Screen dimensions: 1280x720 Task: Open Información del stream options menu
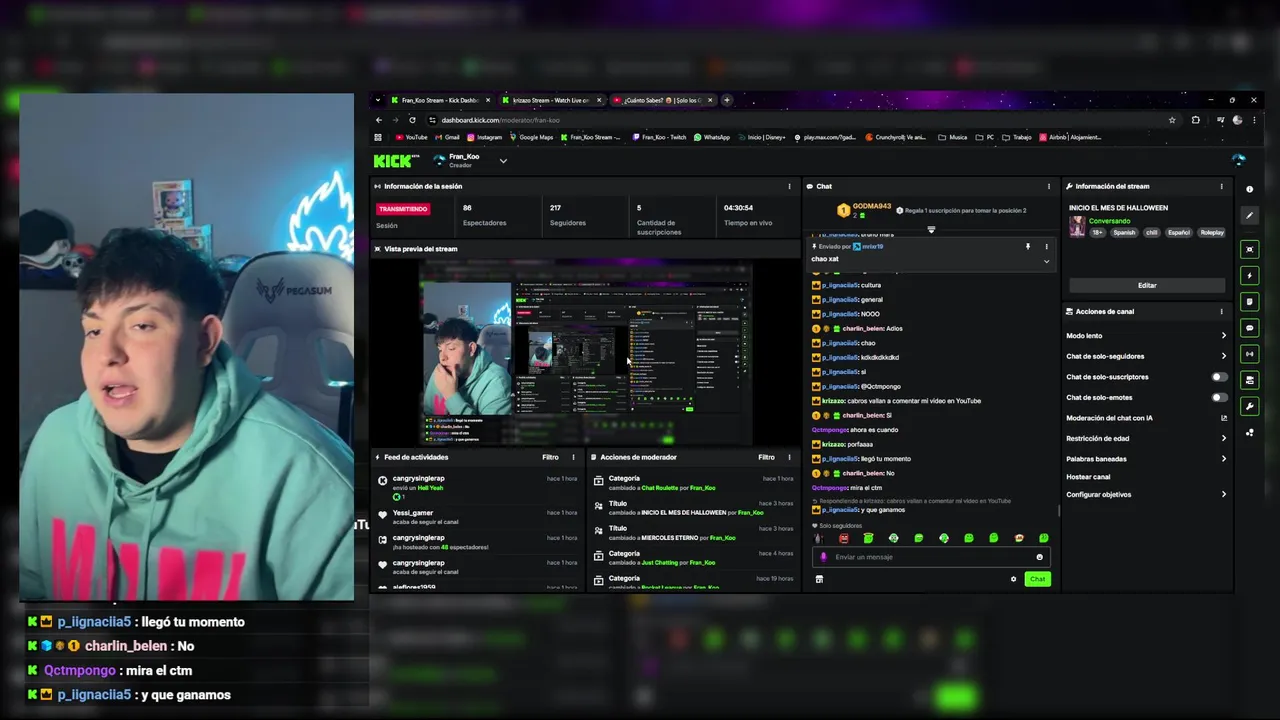[1221, 186]
